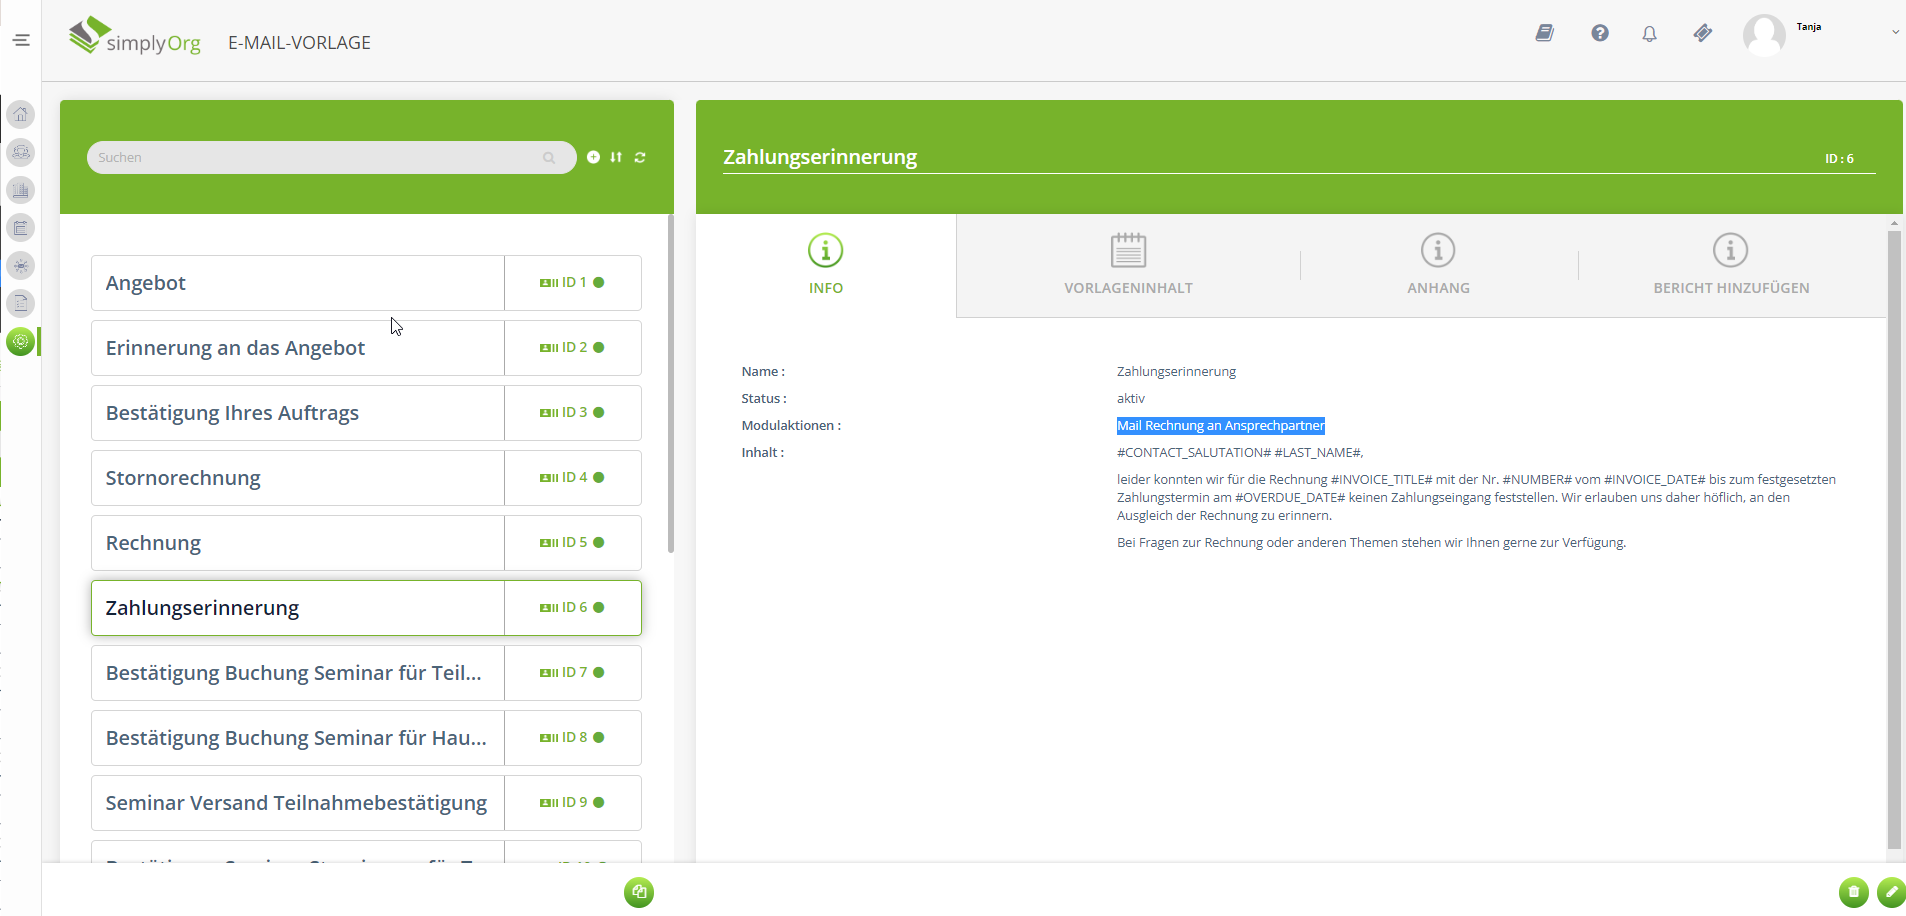Expand the Tanja user dropdown

1894,32
